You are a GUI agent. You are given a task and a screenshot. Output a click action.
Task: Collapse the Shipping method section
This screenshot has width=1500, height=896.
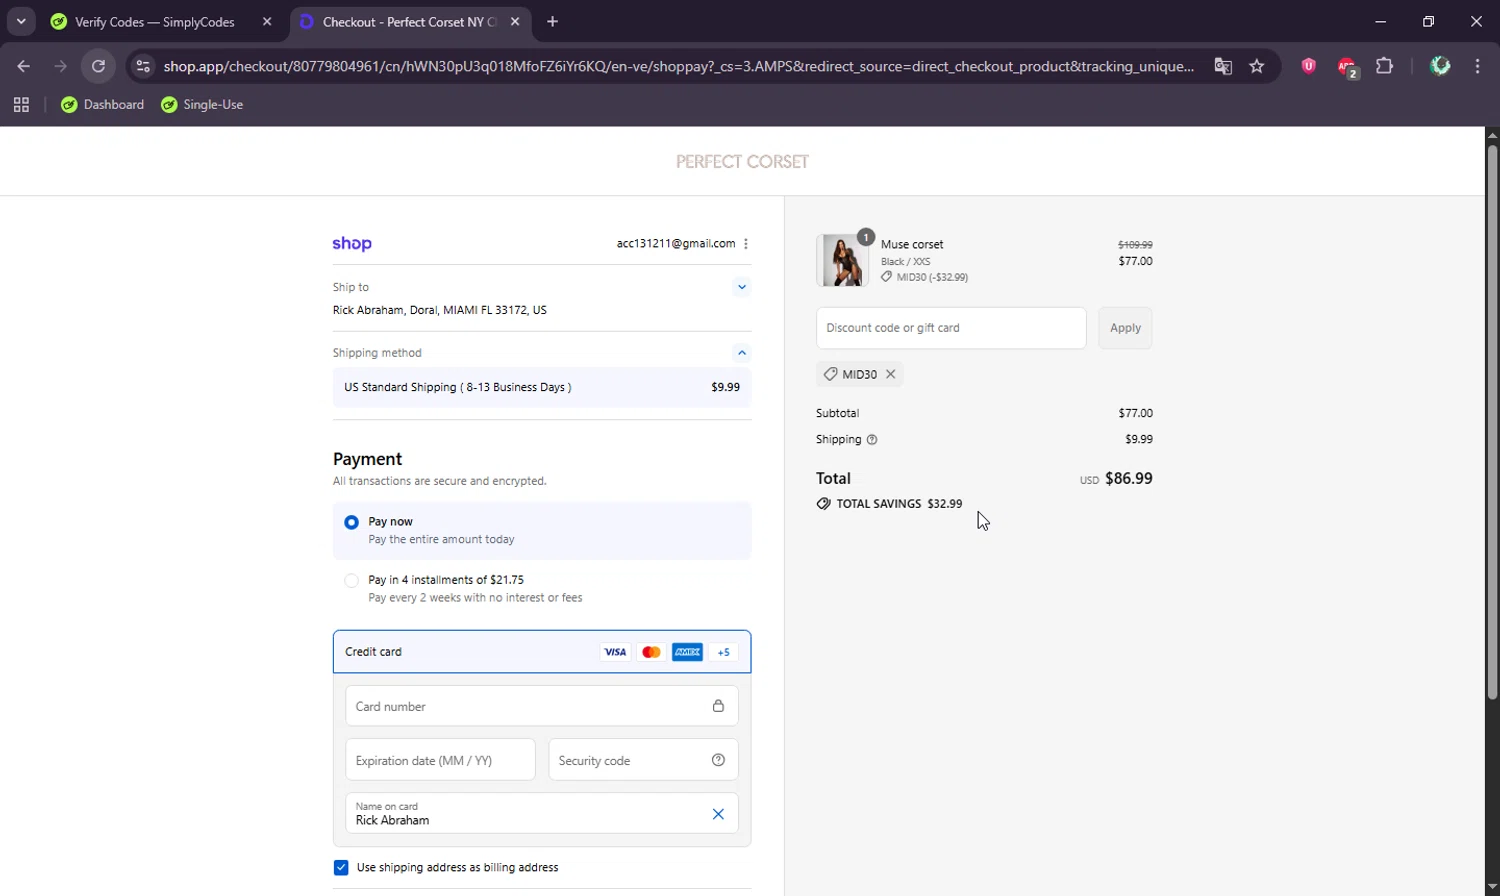[x=742, y=352]
